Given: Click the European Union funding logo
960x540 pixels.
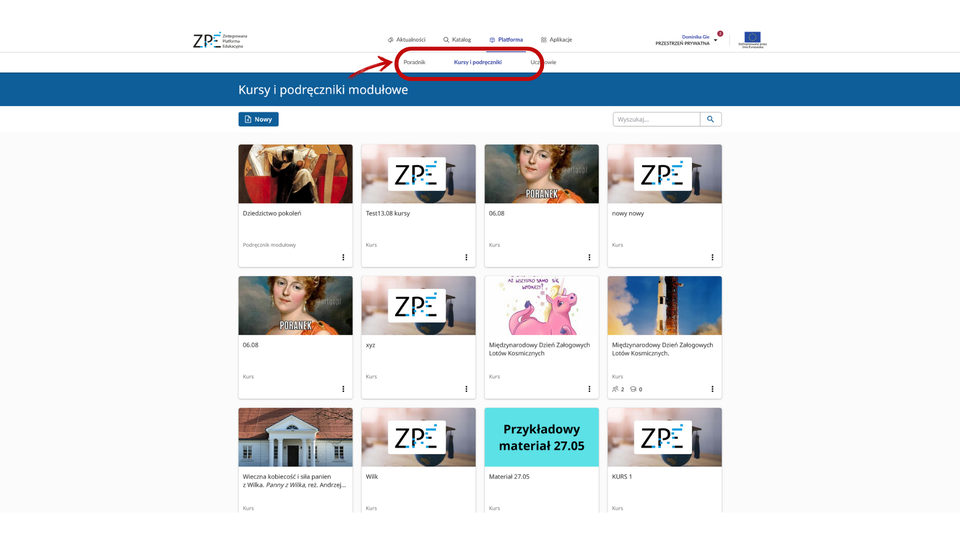Looking at the screenshot, I should click(751, 40).
